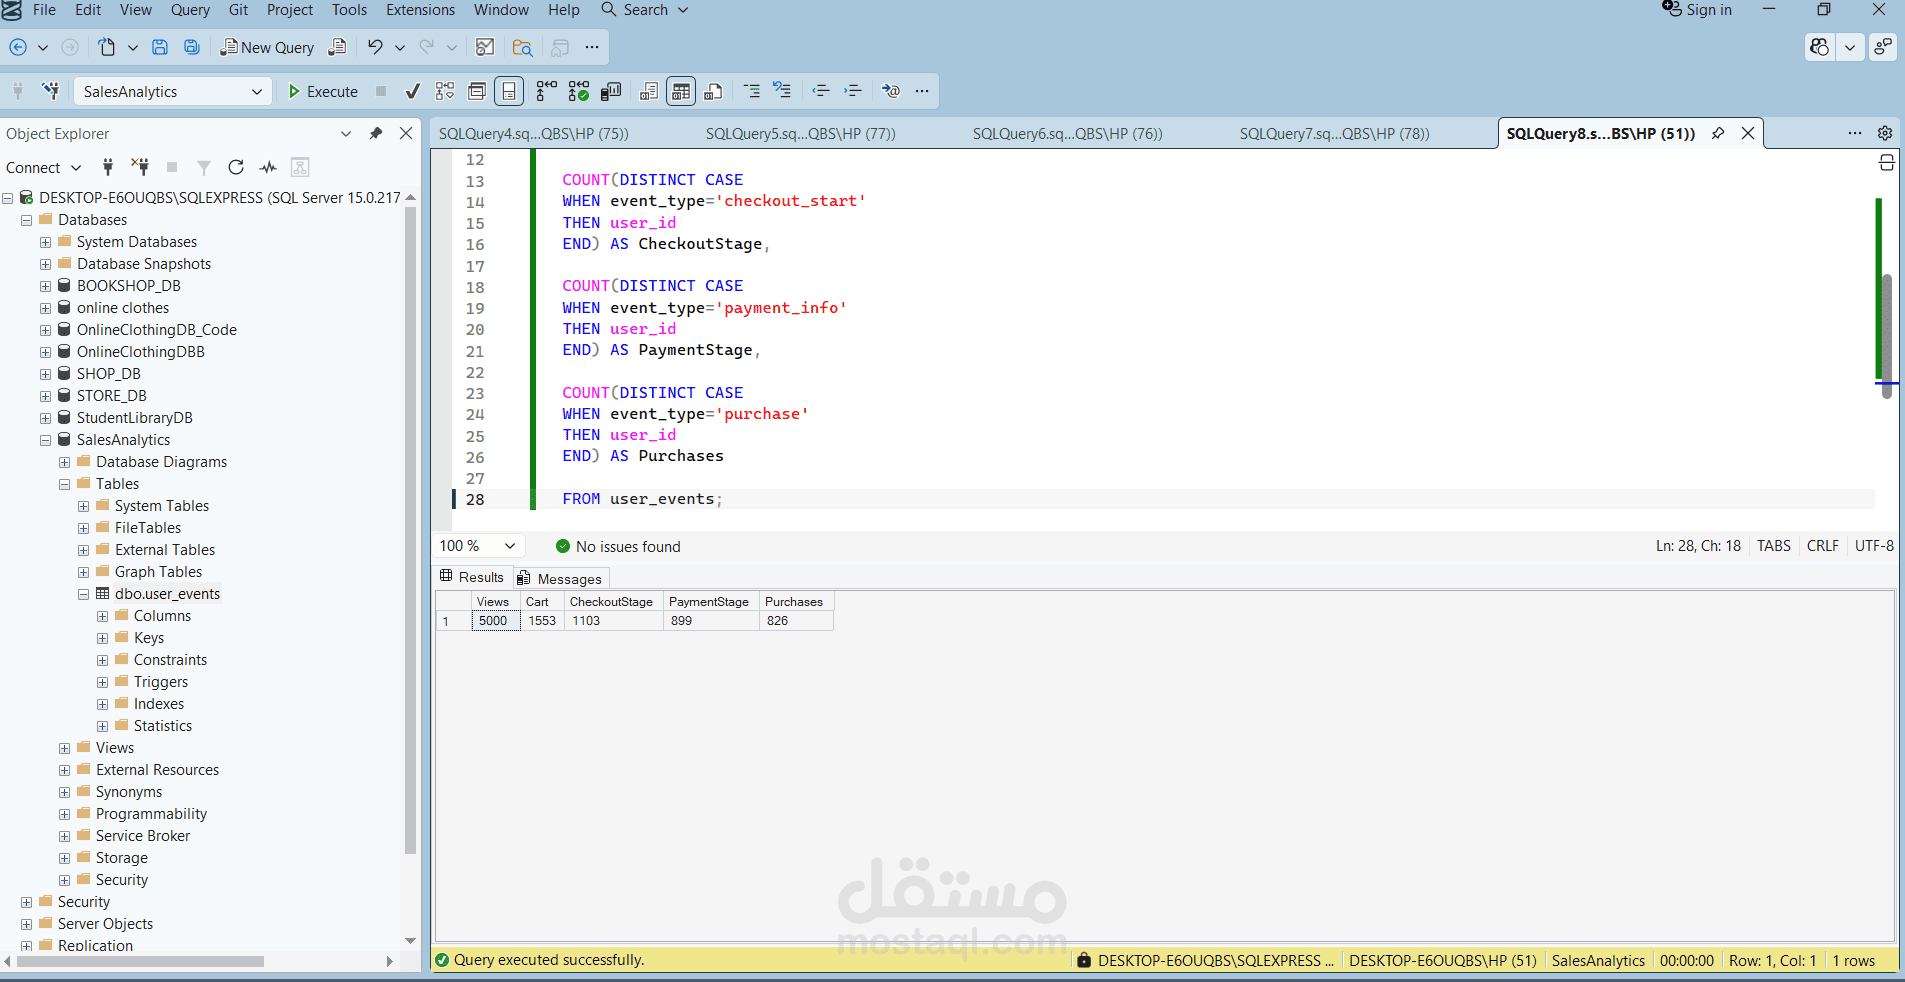Click the New Query button

[x=267, y=47]
